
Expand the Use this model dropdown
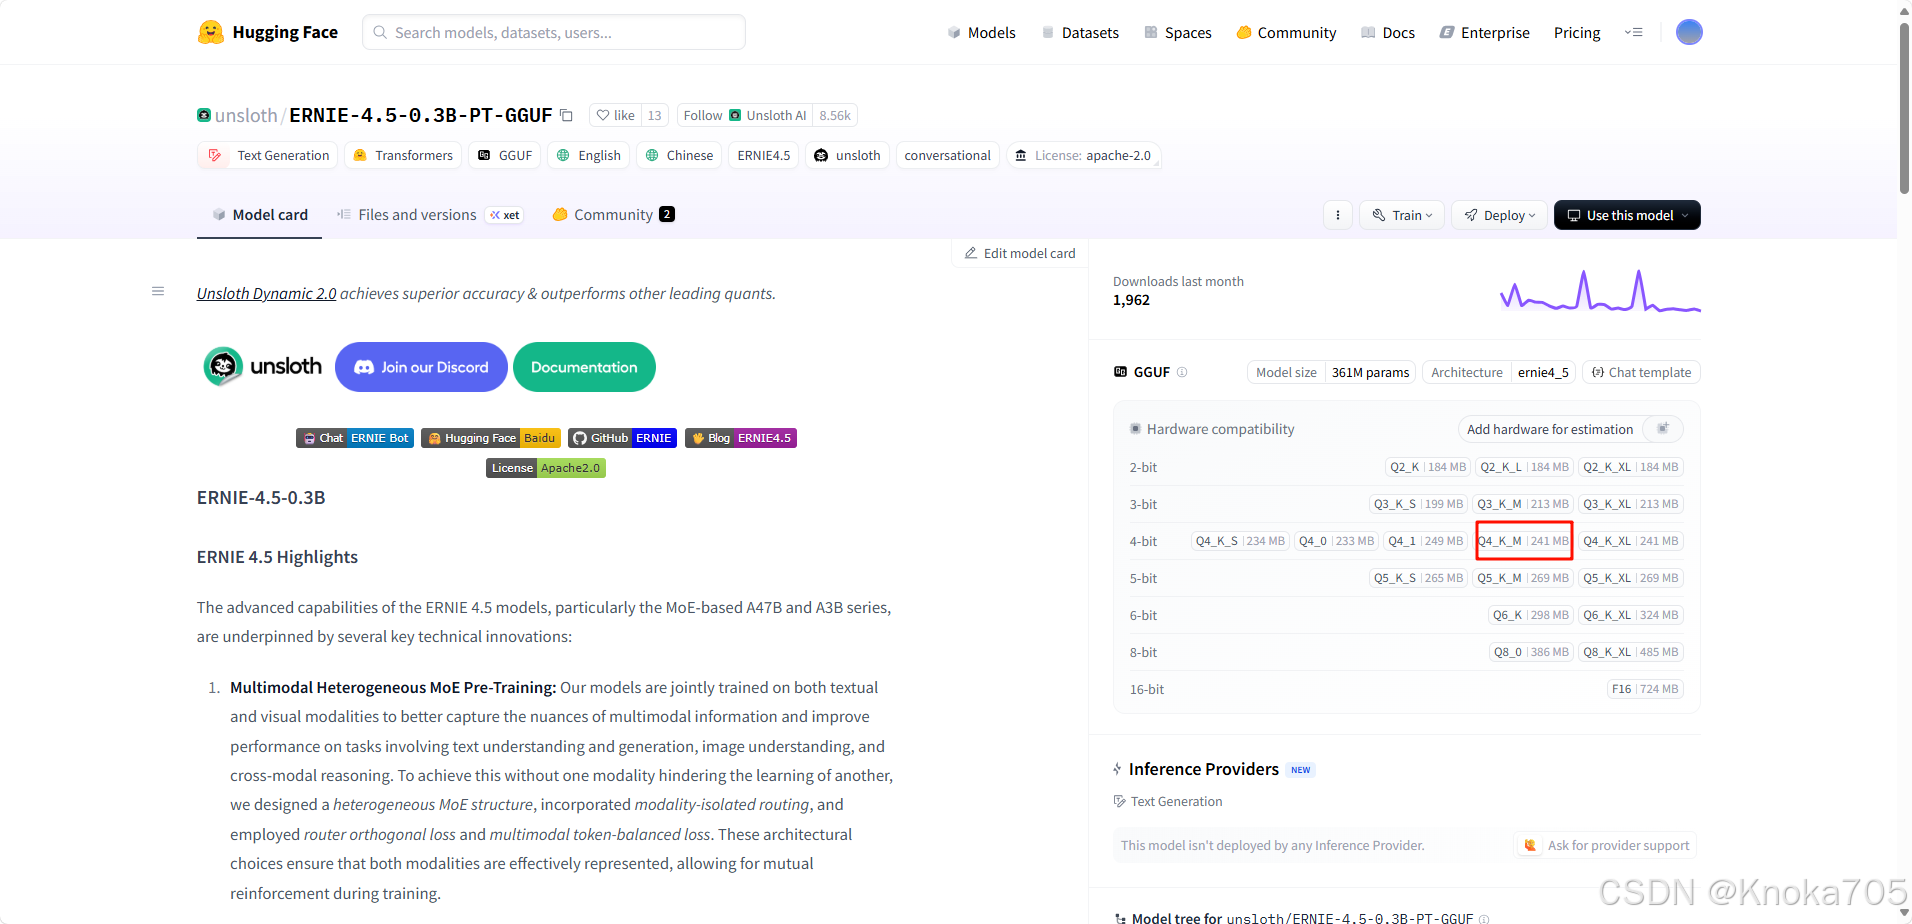[1627, 215]
